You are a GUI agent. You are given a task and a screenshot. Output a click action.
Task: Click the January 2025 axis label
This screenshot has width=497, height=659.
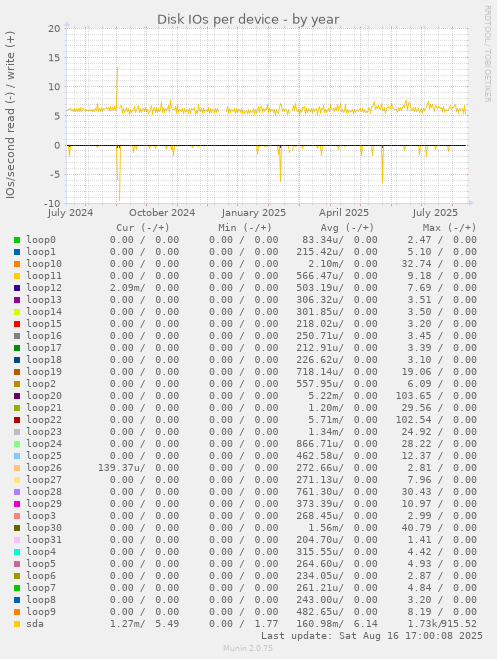[x=254, y=213]
